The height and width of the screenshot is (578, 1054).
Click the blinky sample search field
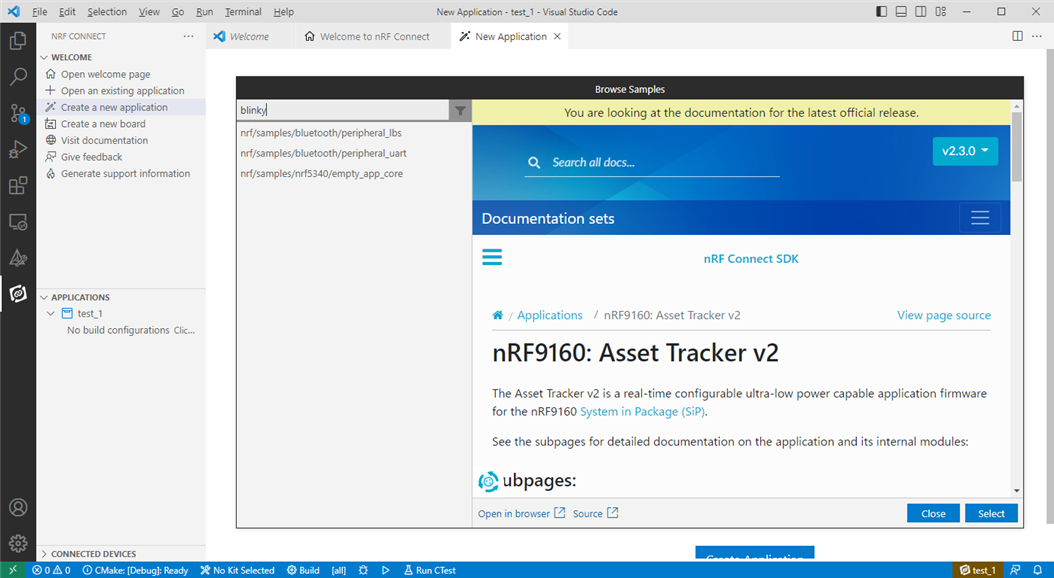coord(342,111)
